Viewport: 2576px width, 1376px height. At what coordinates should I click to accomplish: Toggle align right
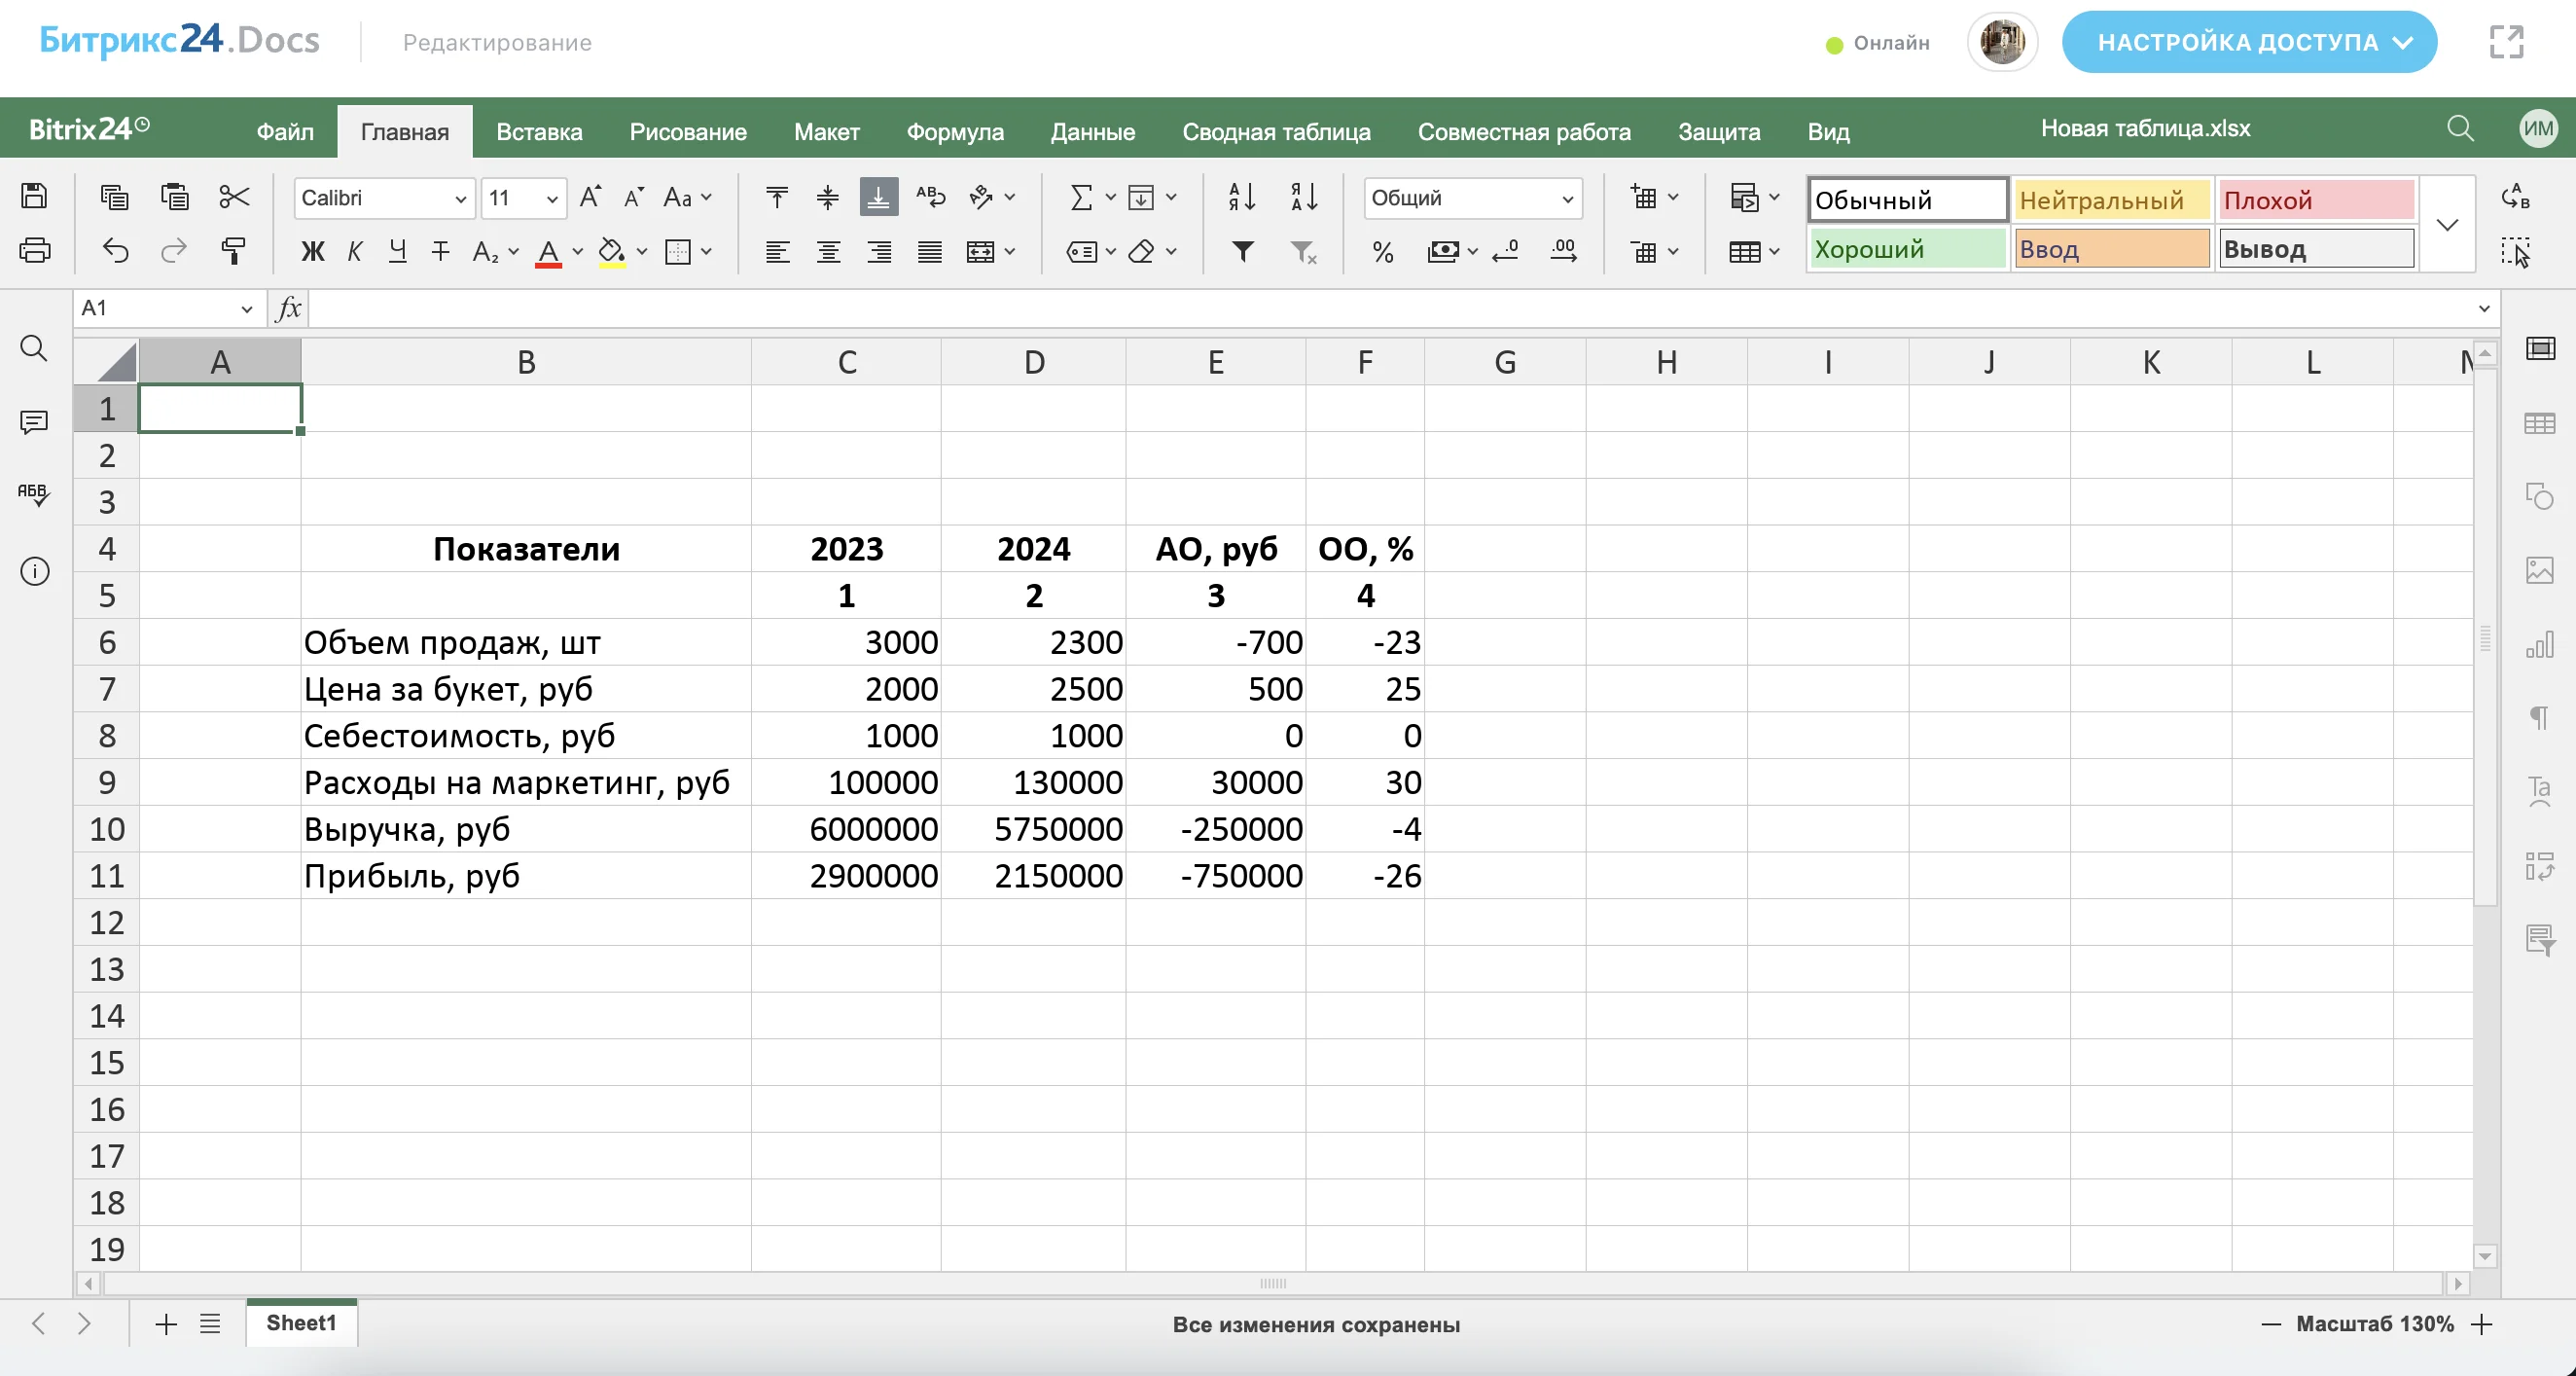pos(879,251)
